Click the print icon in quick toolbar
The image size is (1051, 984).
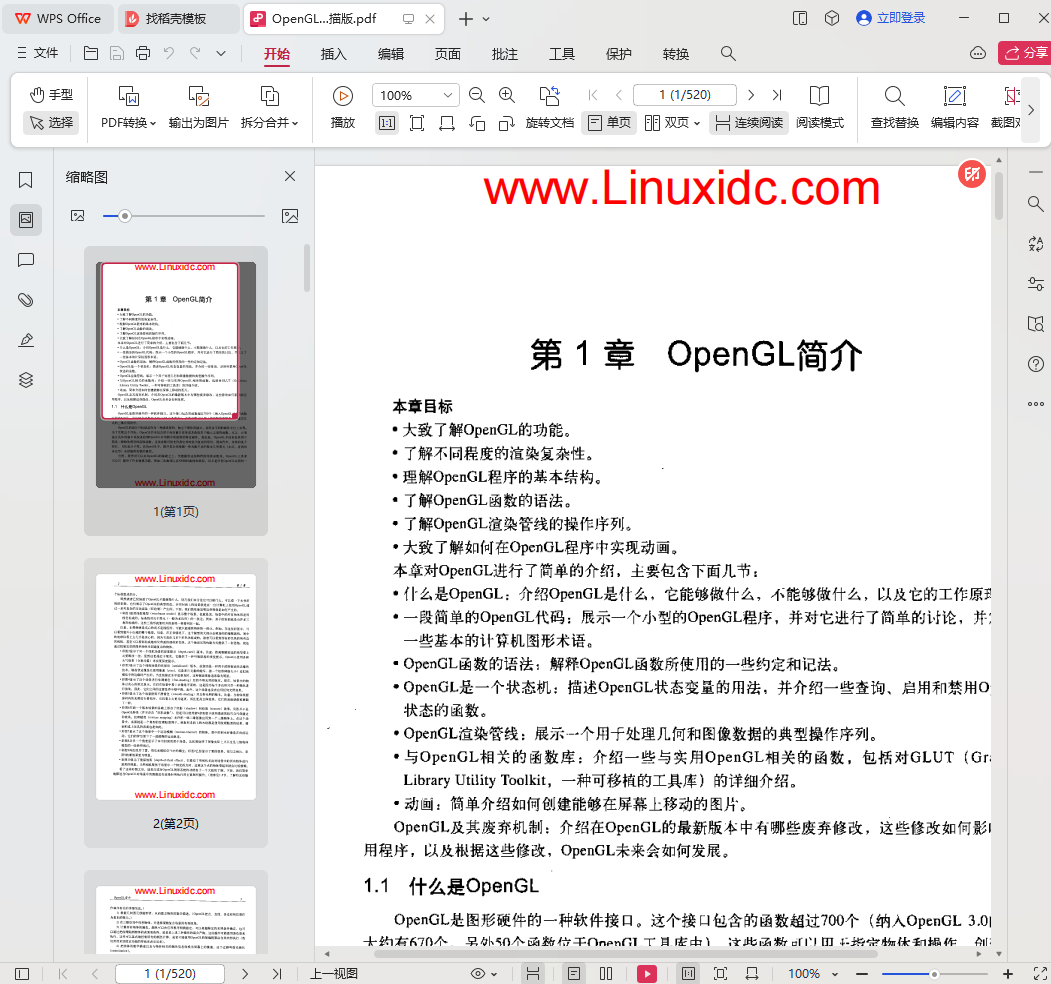click(x=143, y=53)
